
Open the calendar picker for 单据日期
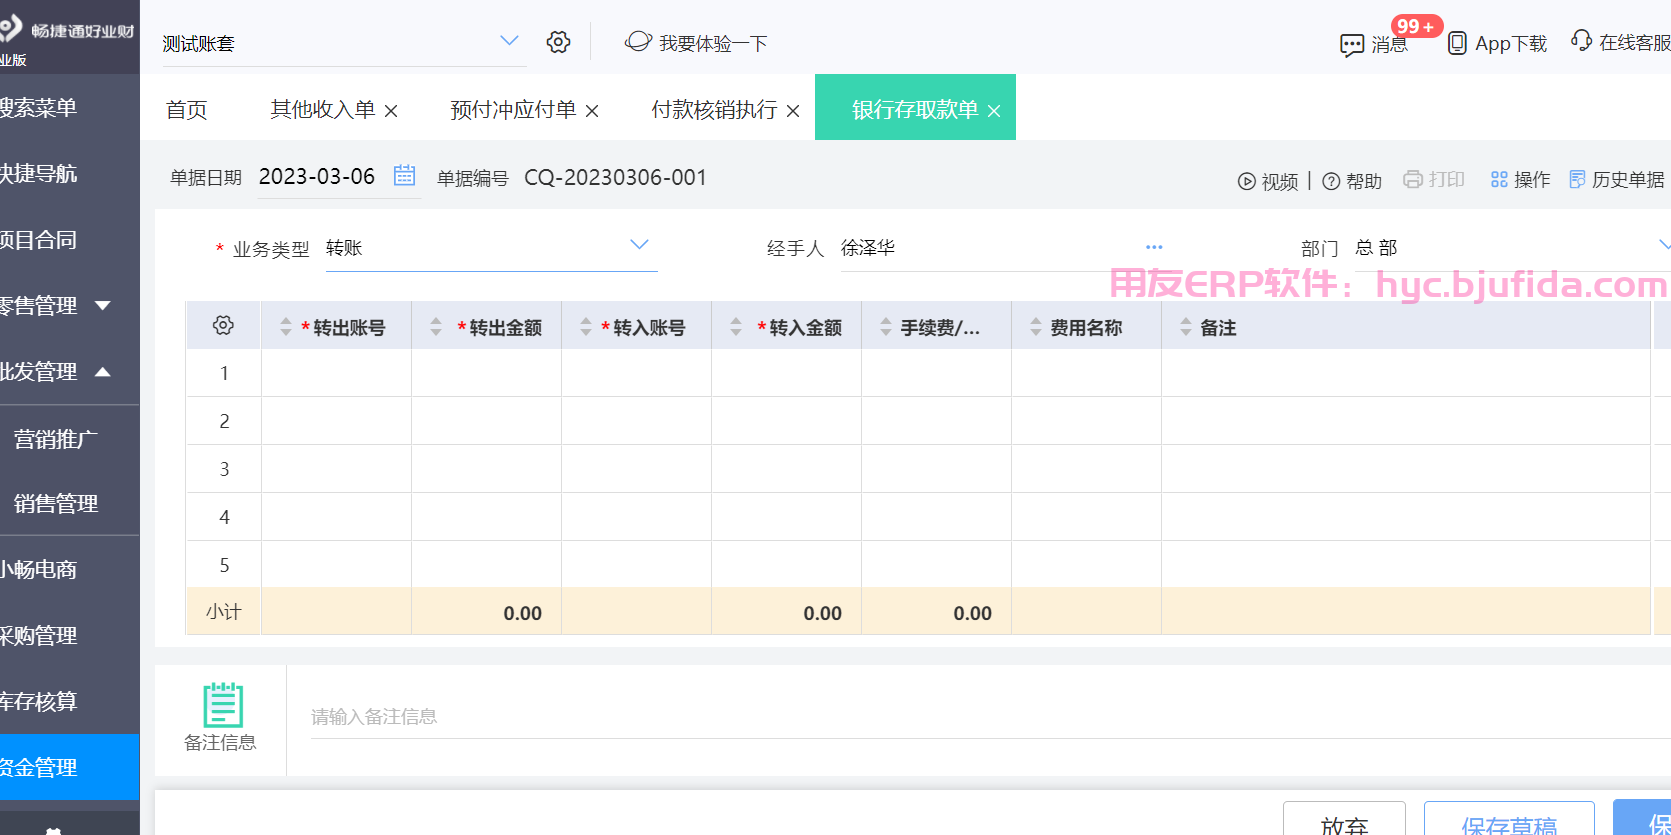(404, 175)
